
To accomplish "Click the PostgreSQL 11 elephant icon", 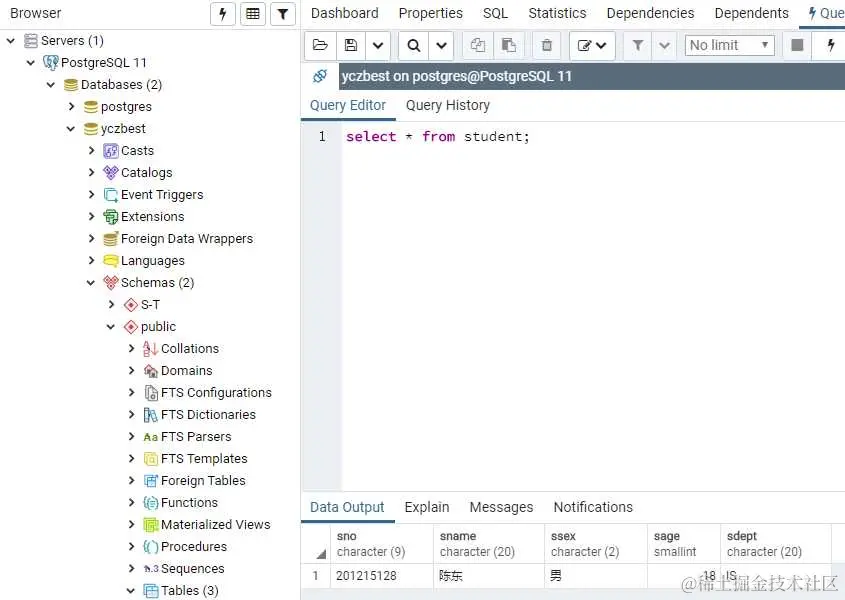I will click(x=51, y=63).
